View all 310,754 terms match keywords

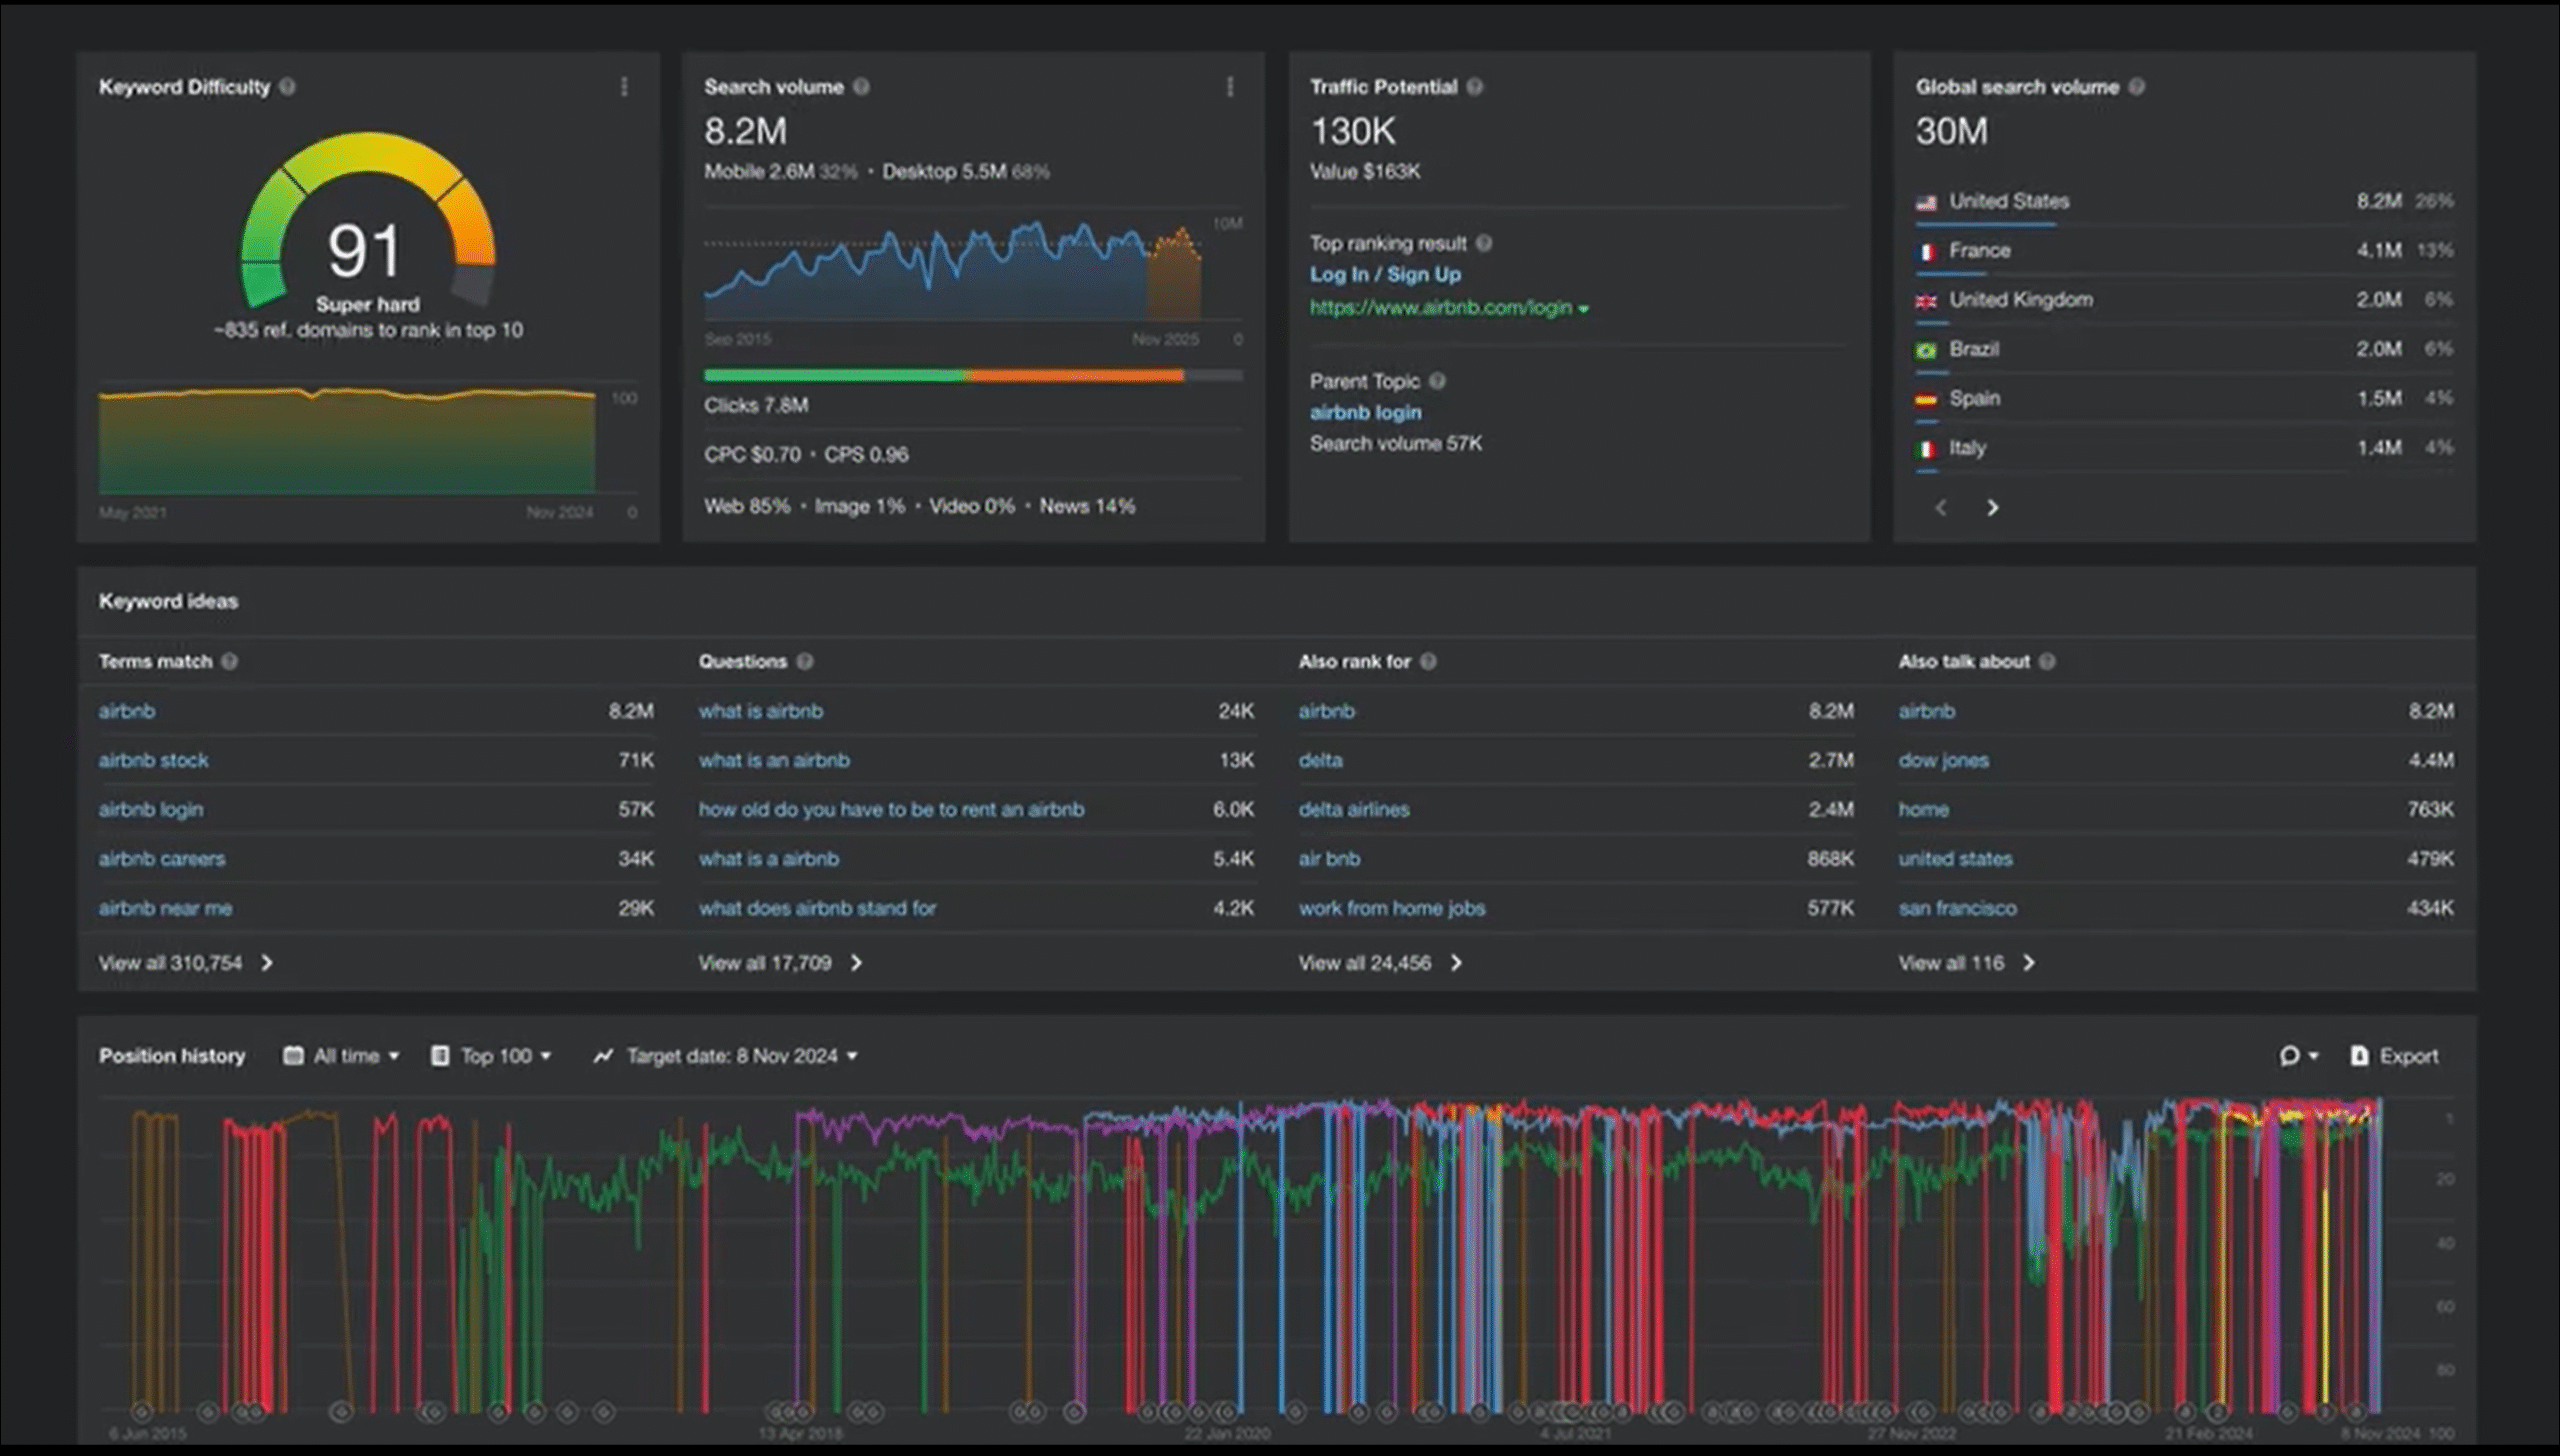(x=185, y=963)
